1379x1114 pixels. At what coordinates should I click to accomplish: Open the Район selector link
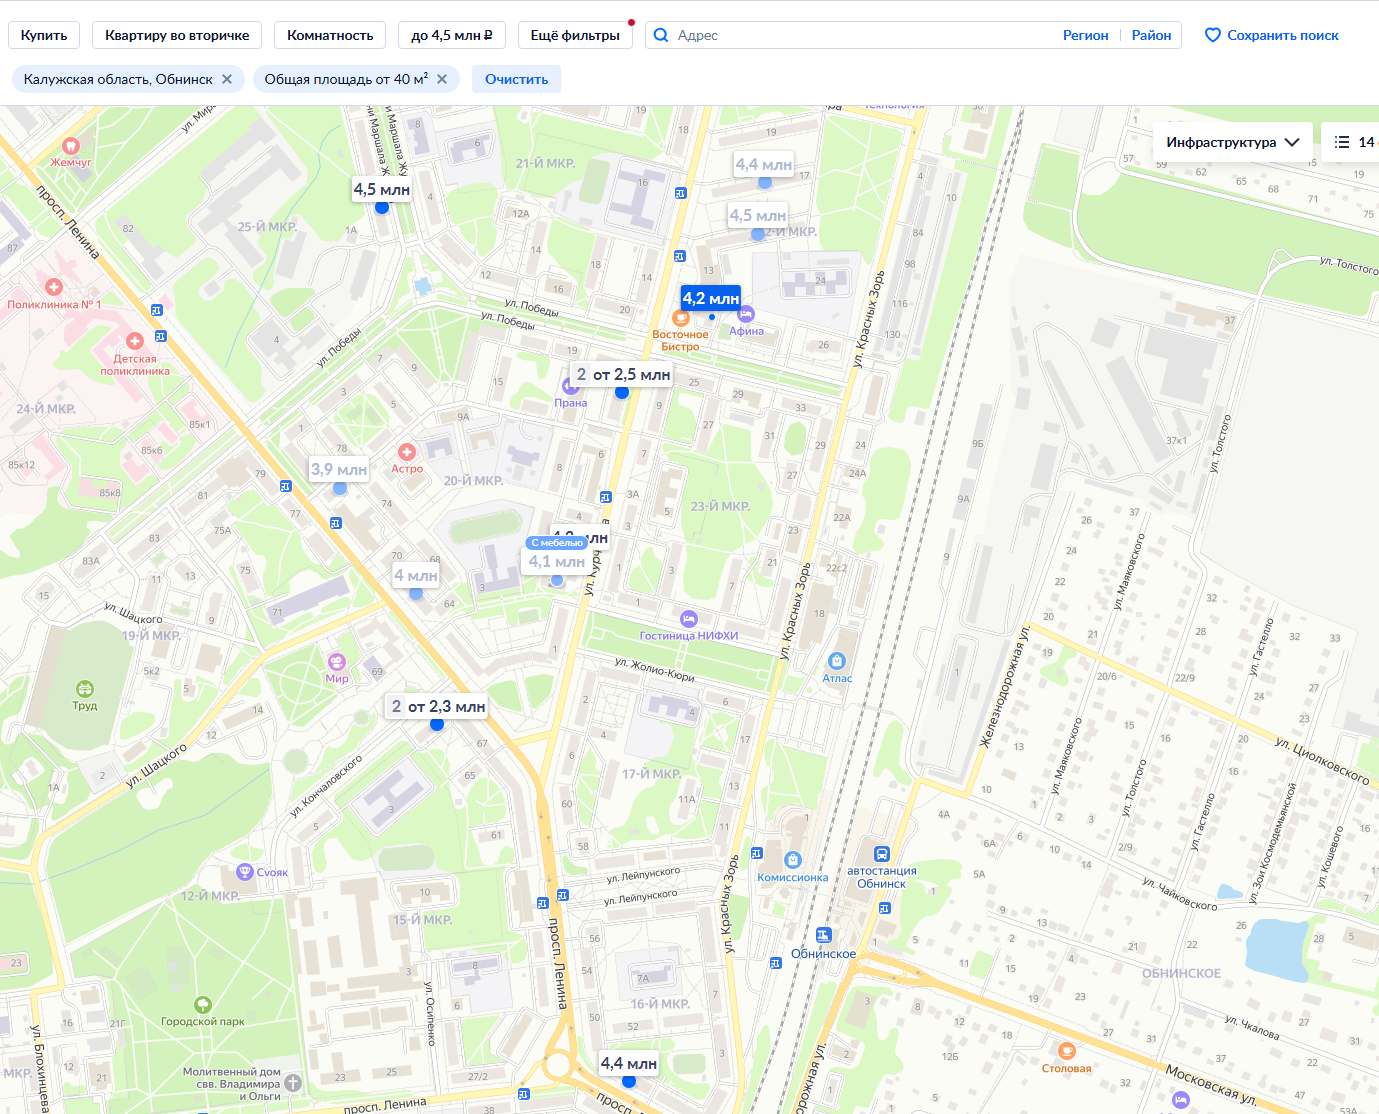pyautogui.click(x=1151, y=35)
